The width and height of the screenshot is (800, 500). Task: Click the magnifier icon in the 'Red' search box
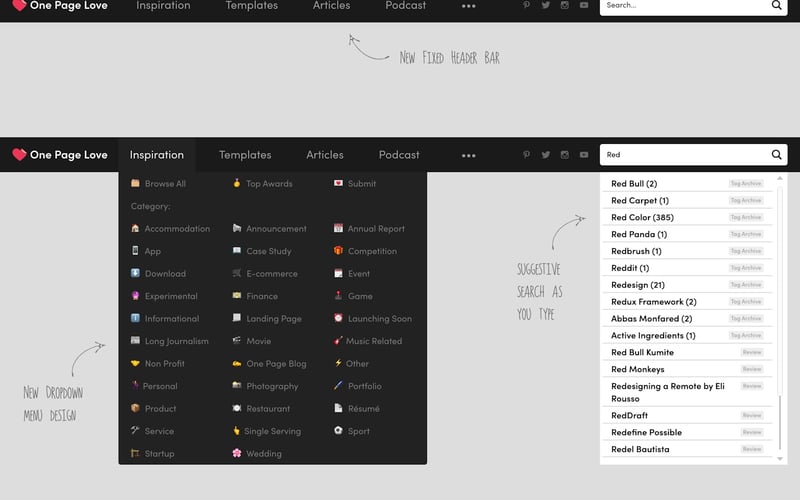pyautogui.click(x=776, y=155)
